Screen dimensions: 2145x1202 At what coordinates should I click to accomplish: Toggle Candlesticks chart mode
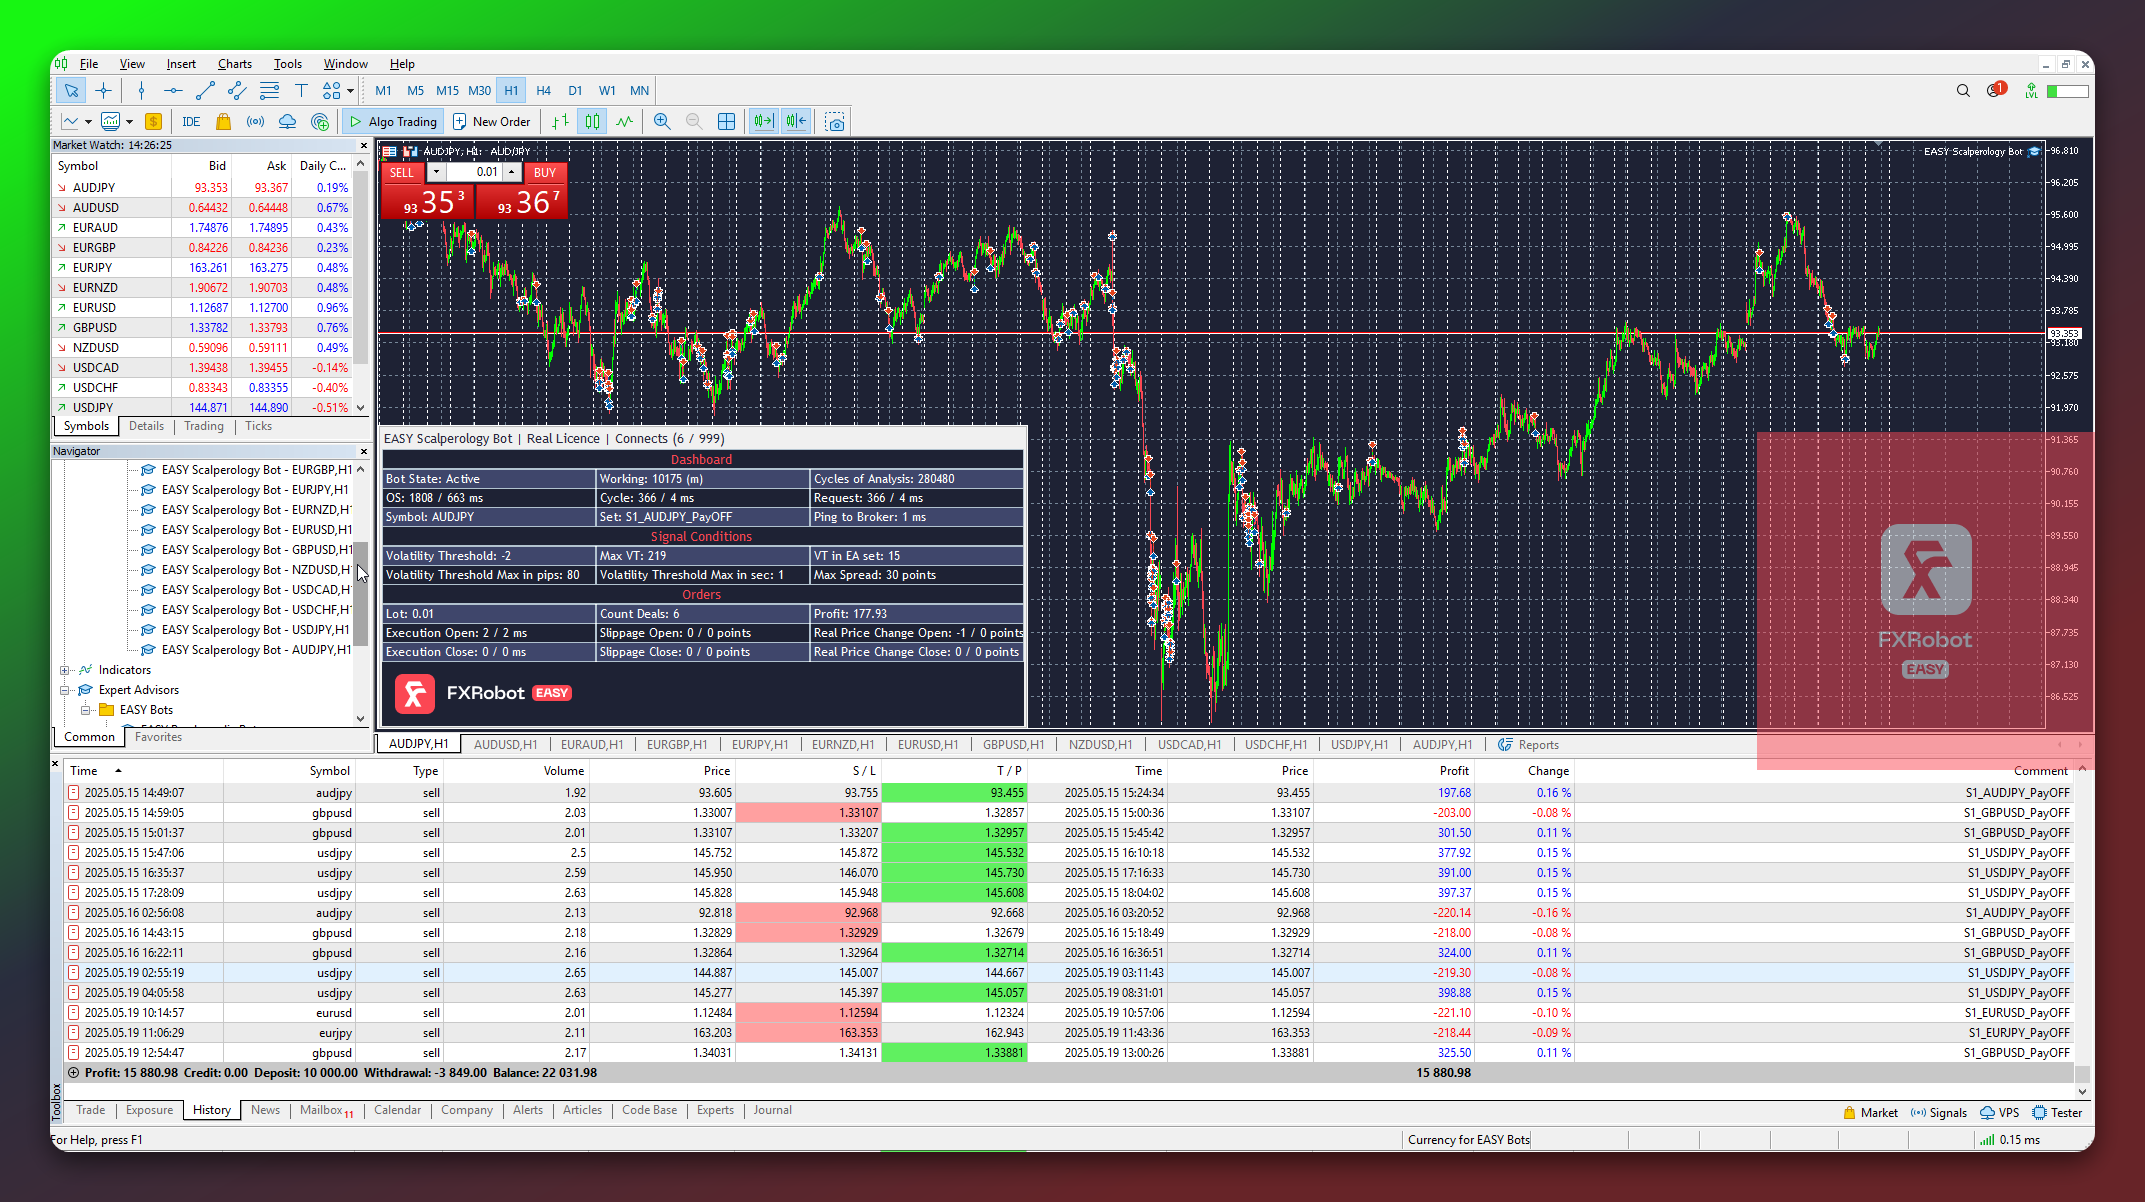593,122
